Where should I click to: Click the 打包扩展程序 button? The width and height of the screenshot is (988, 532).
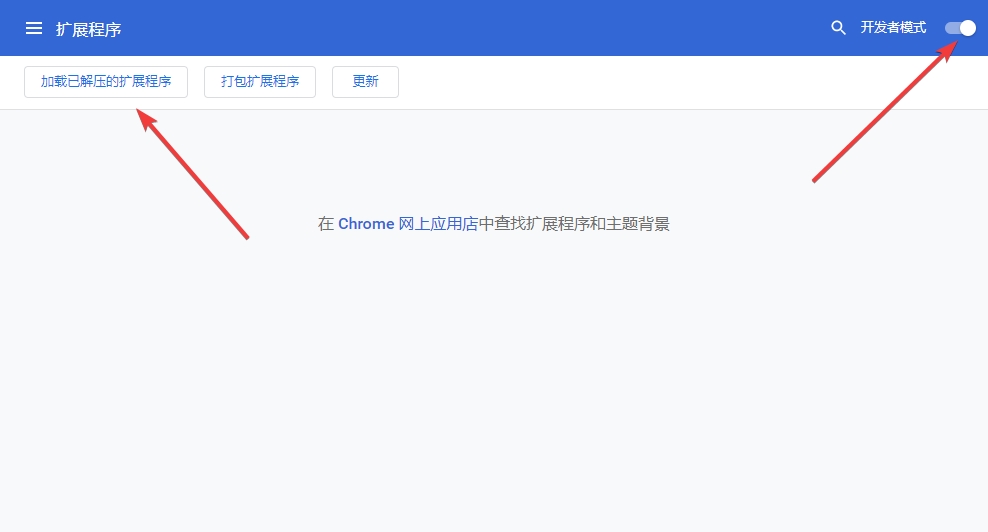(260, 82)
